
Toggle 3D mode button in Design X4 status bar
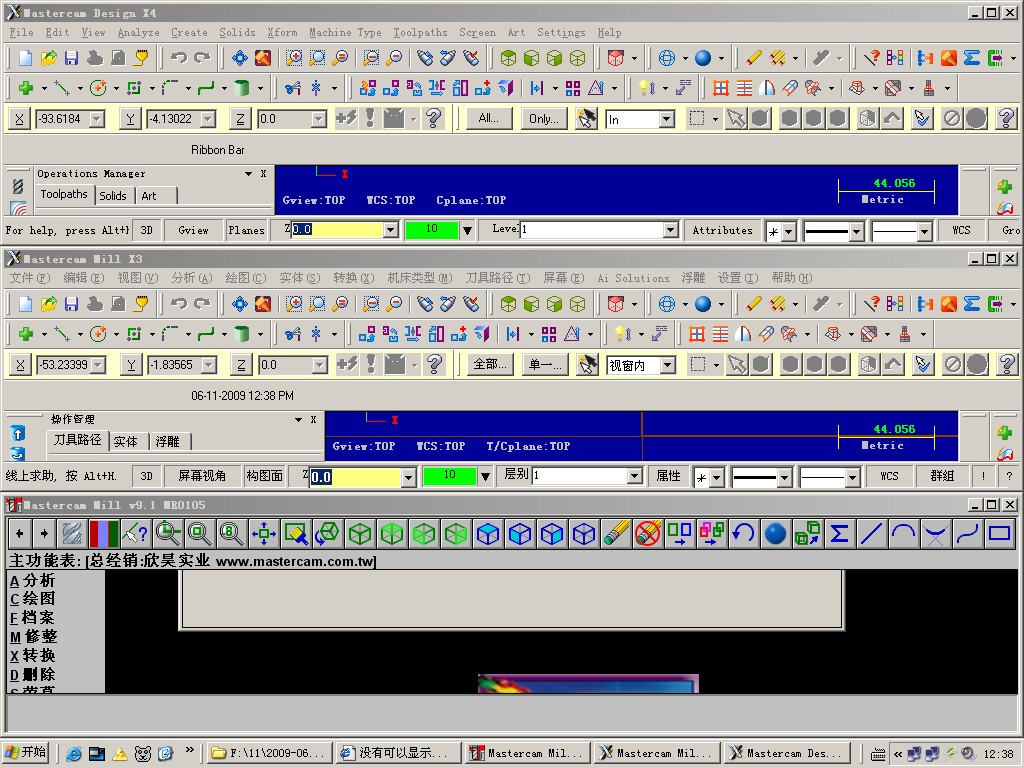click(146, 230)
